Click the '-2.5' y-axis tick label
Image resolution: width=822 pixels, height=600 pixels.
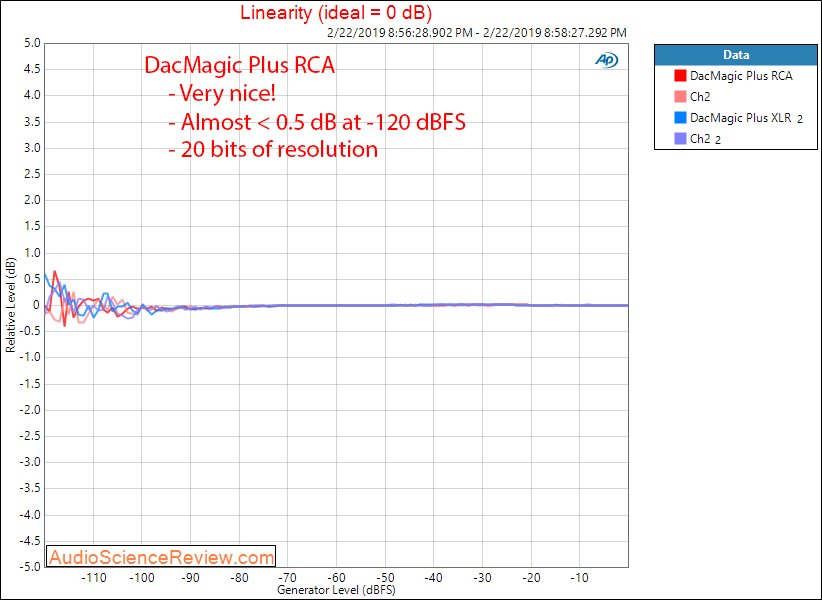pos(30,436)
